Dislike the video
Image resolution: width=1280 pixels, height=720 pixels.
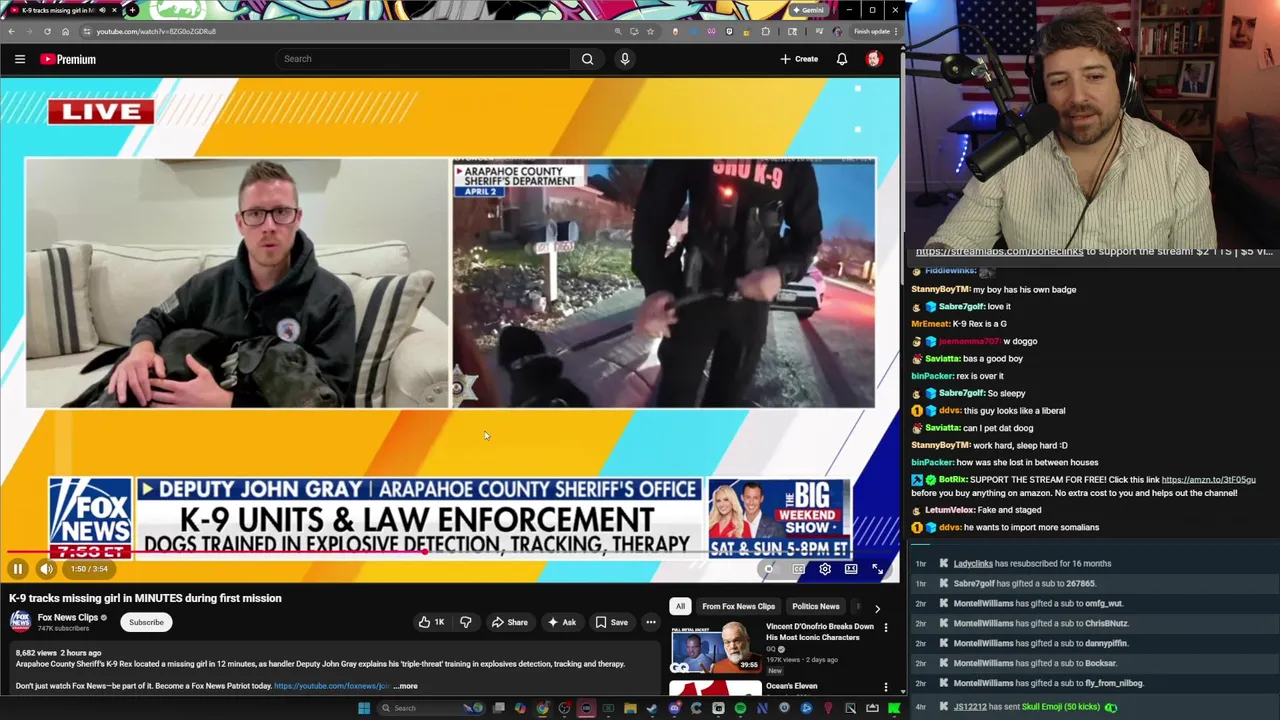pyautogui.click(x=465, y=622)
